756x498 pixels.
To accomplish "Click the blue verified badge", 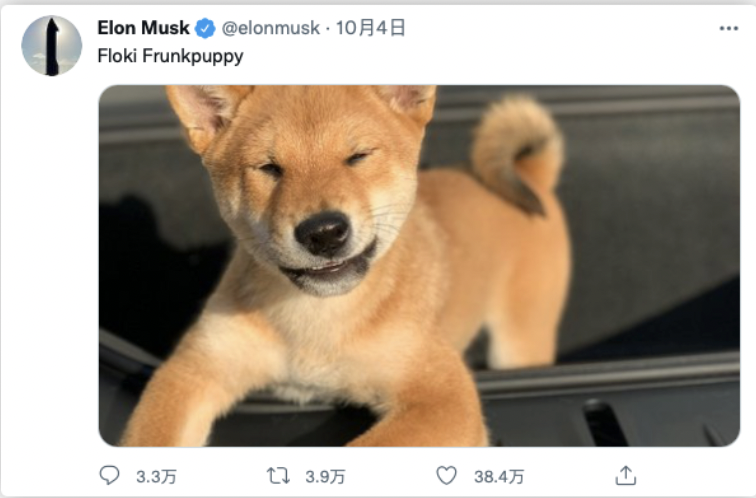I will pos(205,28).
